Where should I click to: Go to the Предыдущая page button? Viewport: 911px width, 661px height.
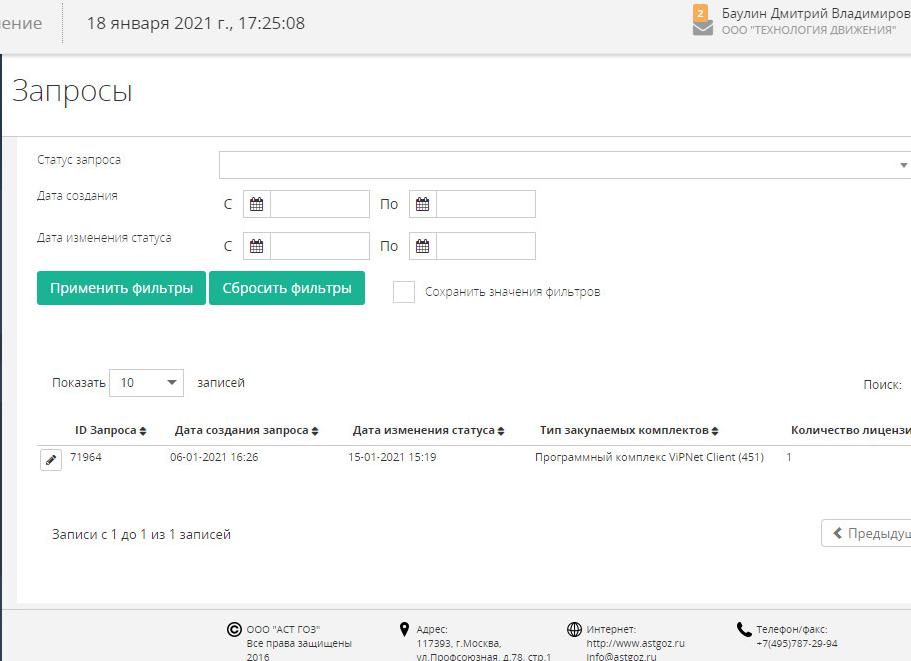coord(866,533)
